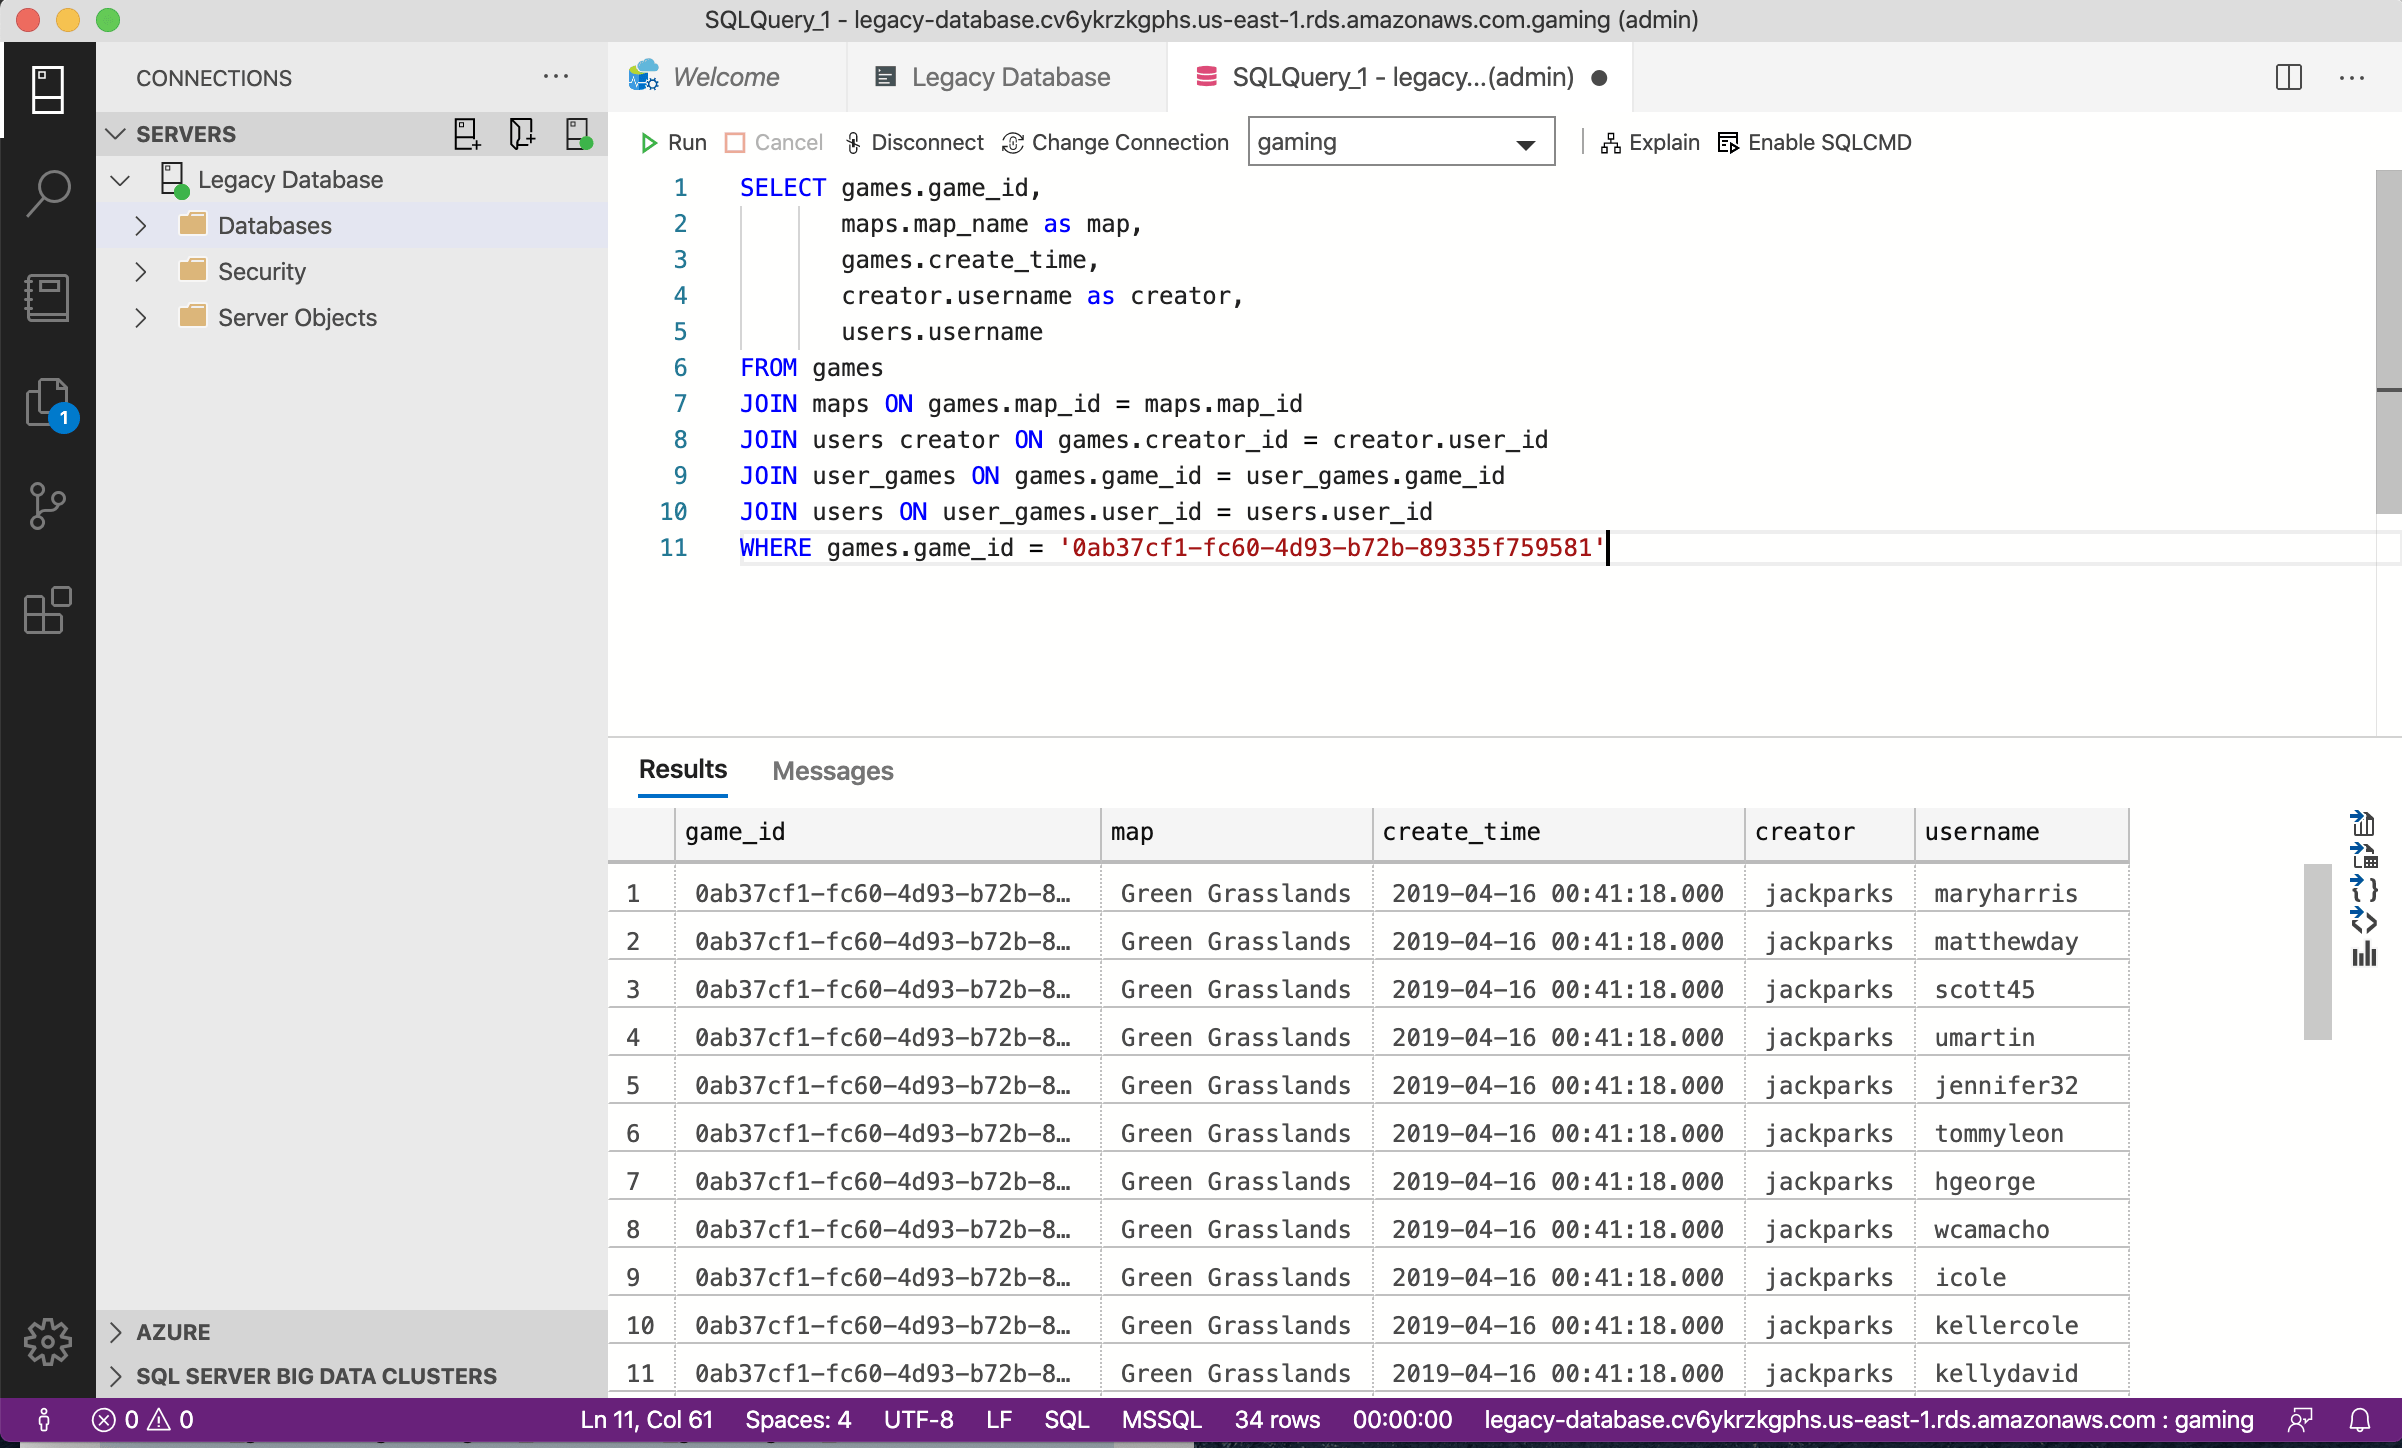This screenshot has width=2402, height=1448.
Task: Expand the Security folder
Action: pos(140,272)
